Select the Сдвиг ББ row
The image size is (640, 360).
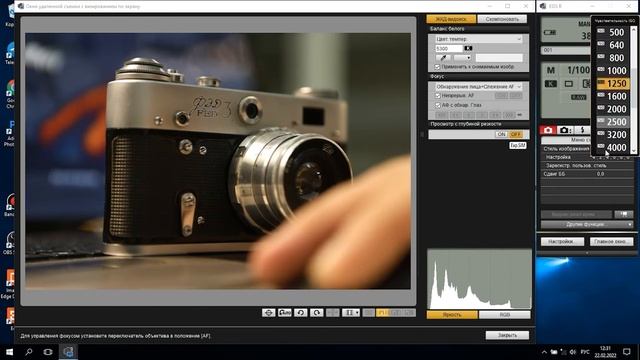[587, 174]
